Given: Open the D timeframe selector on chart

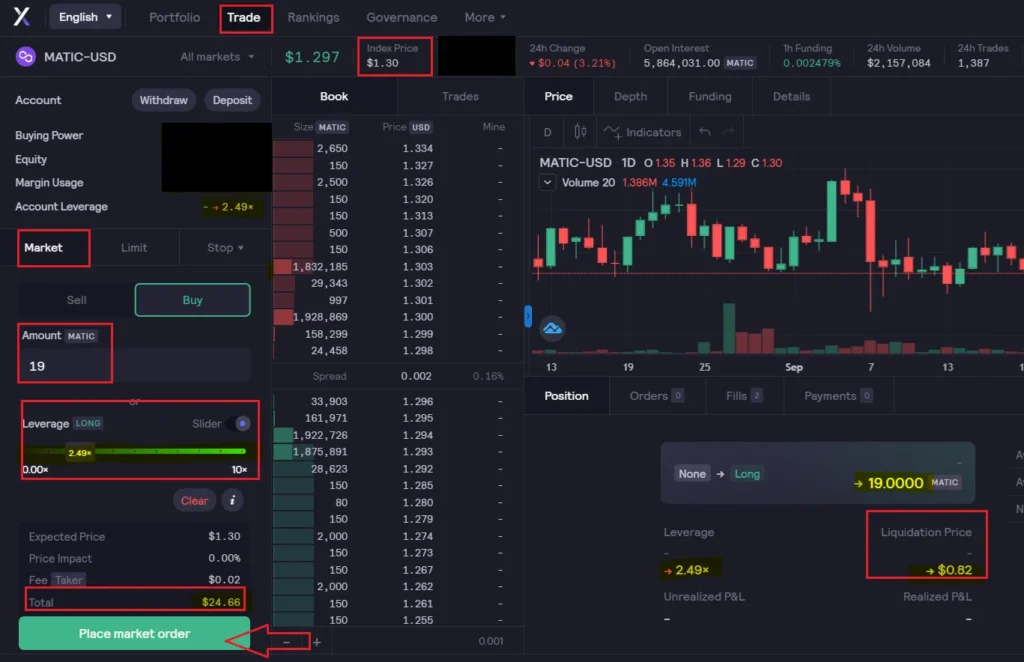Looking at the screenshot, I should click(x=547, y=131).
